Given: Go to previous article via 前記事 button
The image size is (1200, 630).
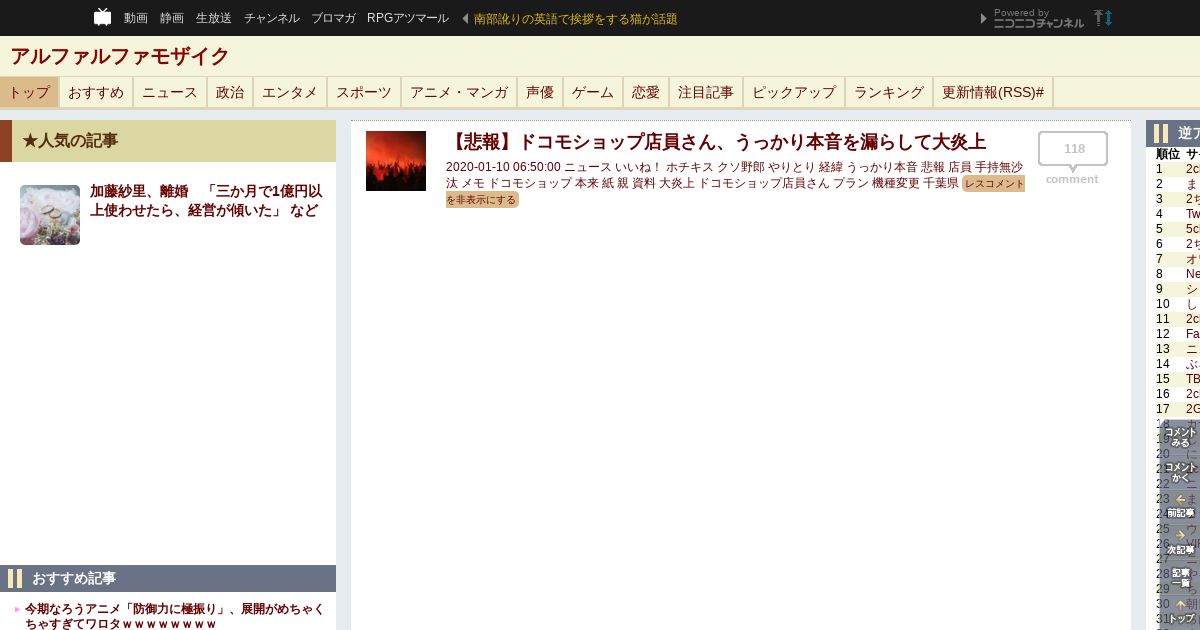Looking at the screenshot, I should click(x=1180, y=506).
